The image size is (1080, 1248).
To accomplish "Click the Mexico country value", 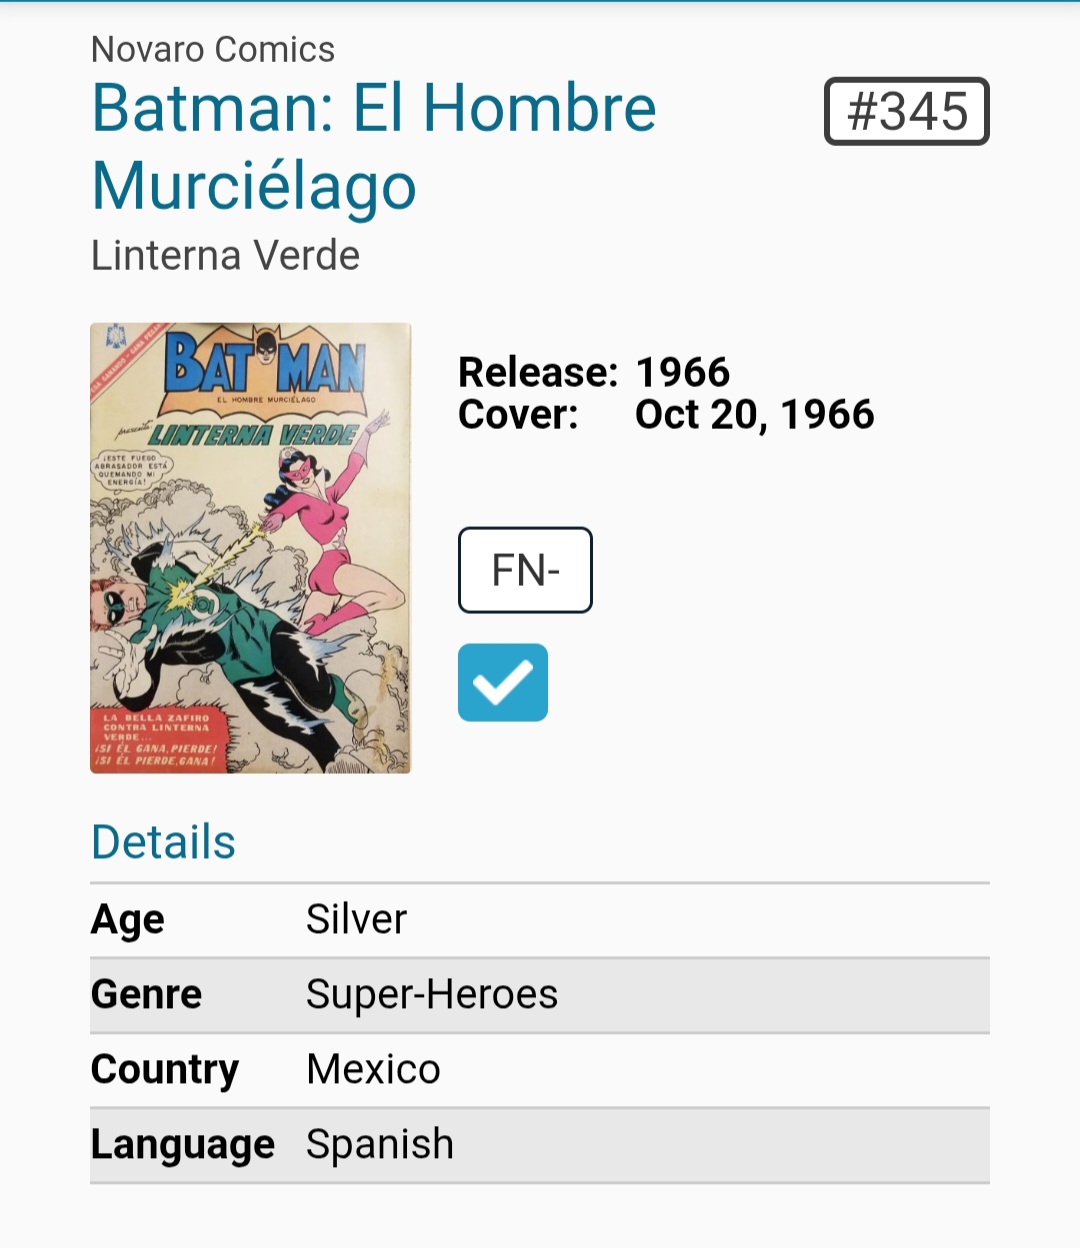I will pos(373,1070).
